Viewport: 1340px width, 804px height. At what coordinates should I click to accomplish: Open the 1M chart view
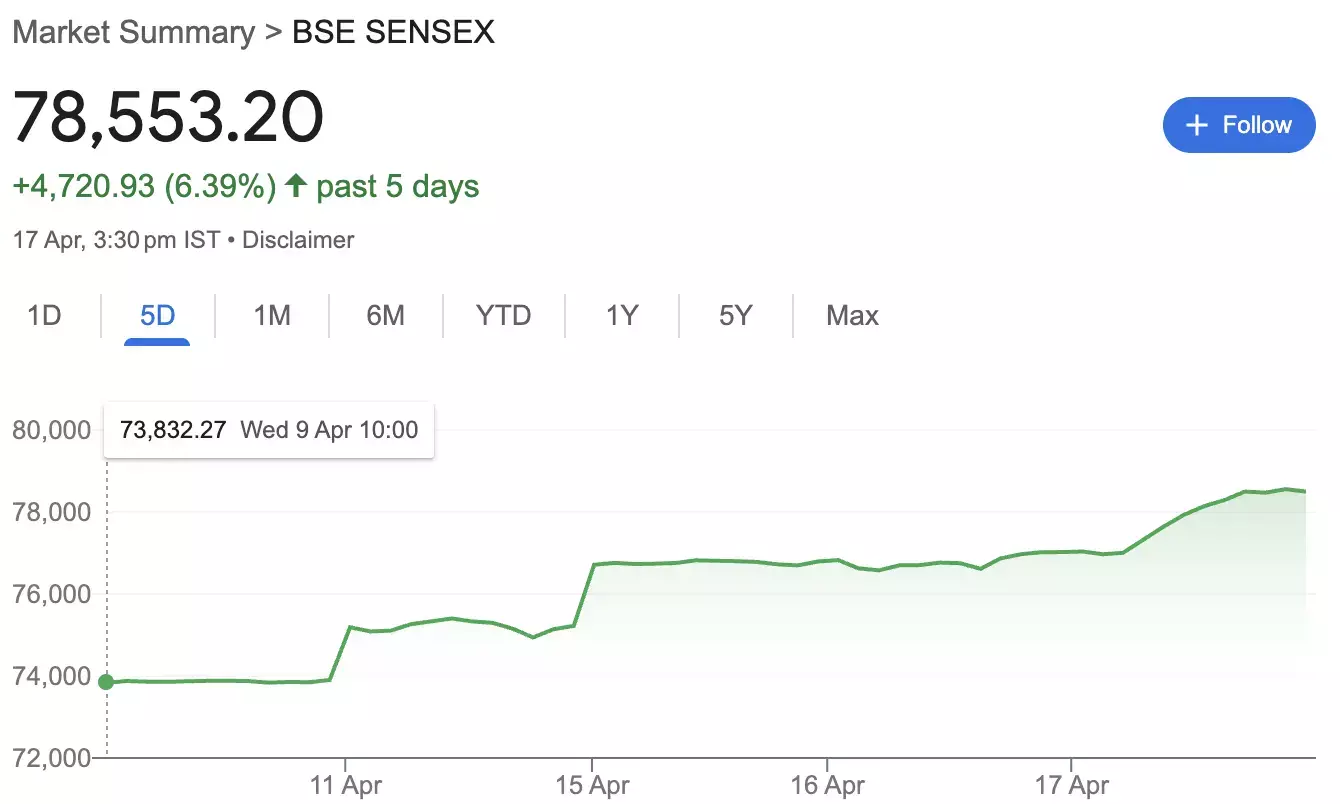point(271,315)
